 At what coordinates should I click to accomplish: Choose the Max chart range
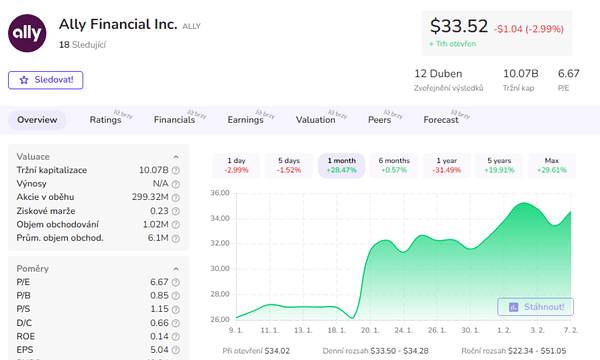(x=552, y=165)
